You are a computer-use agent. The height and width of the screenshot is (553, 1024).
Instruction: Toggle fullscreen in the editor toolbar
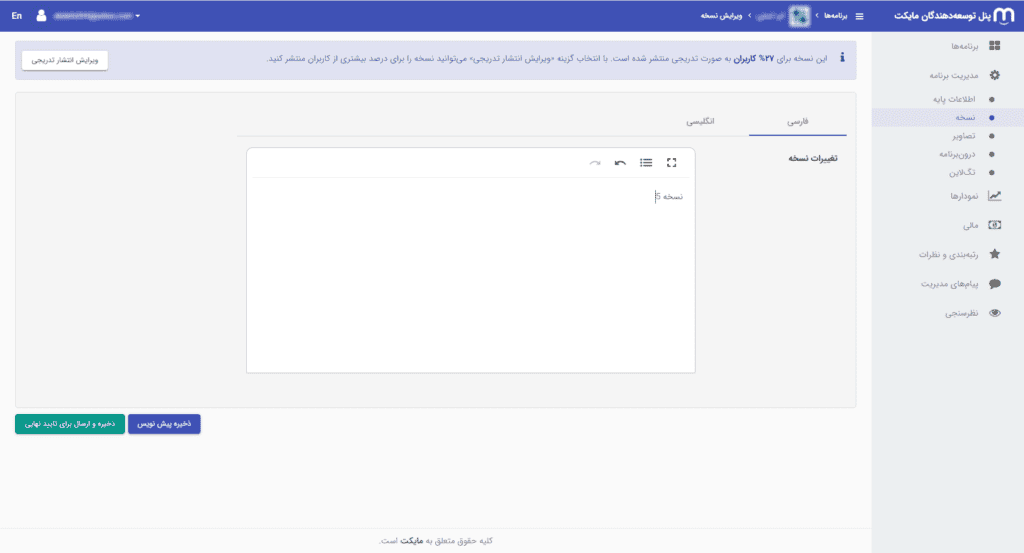pos(671,163)
